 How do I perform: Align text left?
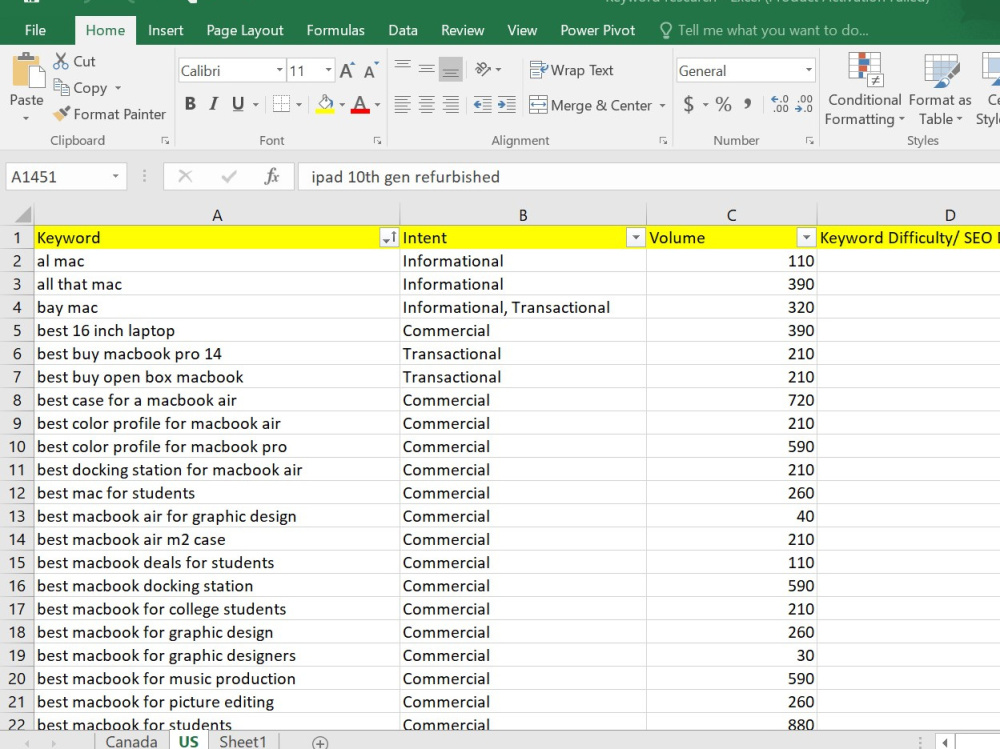click(x=402, y=104)
